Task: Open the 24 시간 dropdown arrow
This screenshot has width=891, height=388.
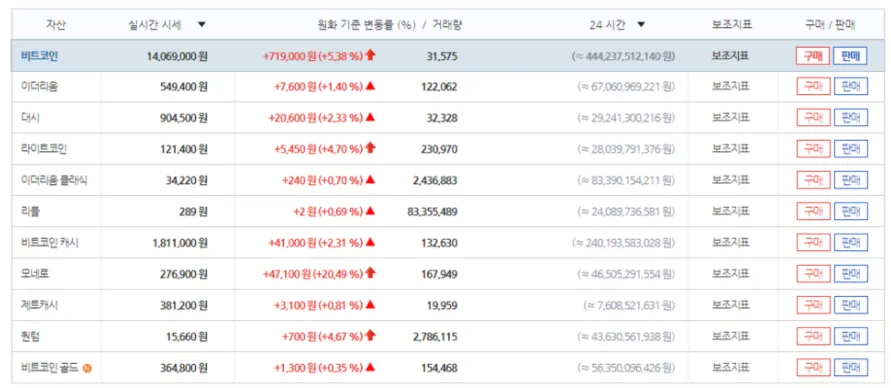Action: click(x=642, y=25)
